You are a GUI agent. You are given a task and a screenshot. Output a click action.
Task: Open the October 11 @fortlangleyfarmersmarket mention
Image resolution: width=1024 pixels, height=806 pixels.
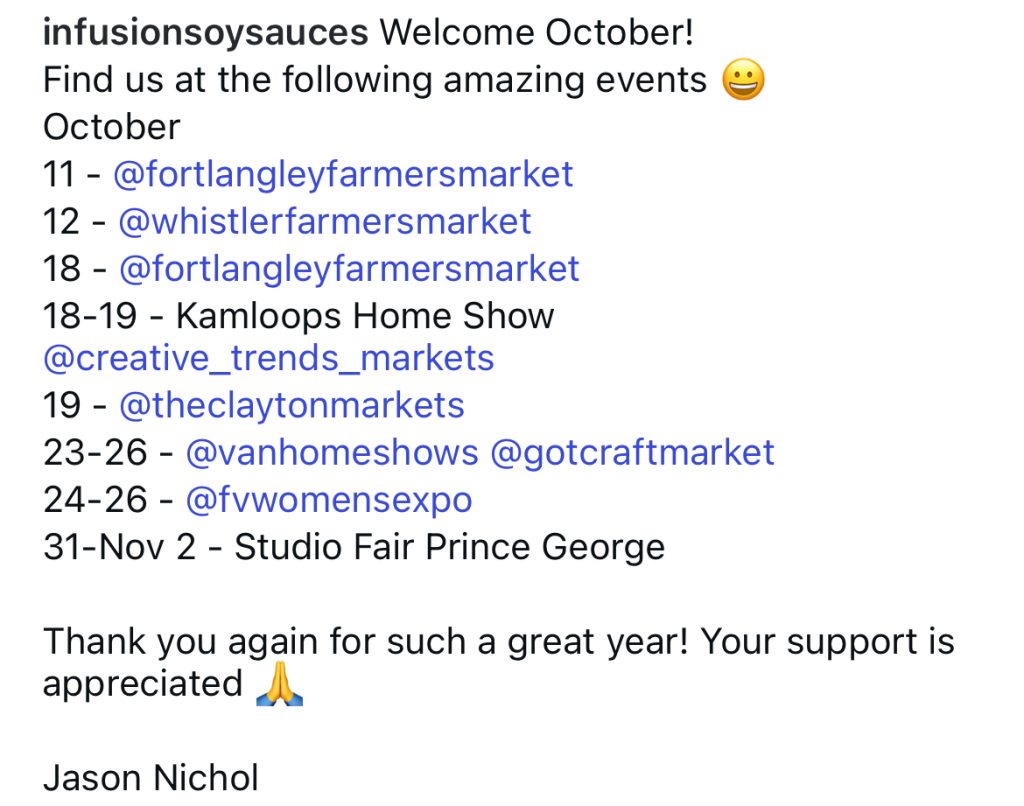coord(343,174)
